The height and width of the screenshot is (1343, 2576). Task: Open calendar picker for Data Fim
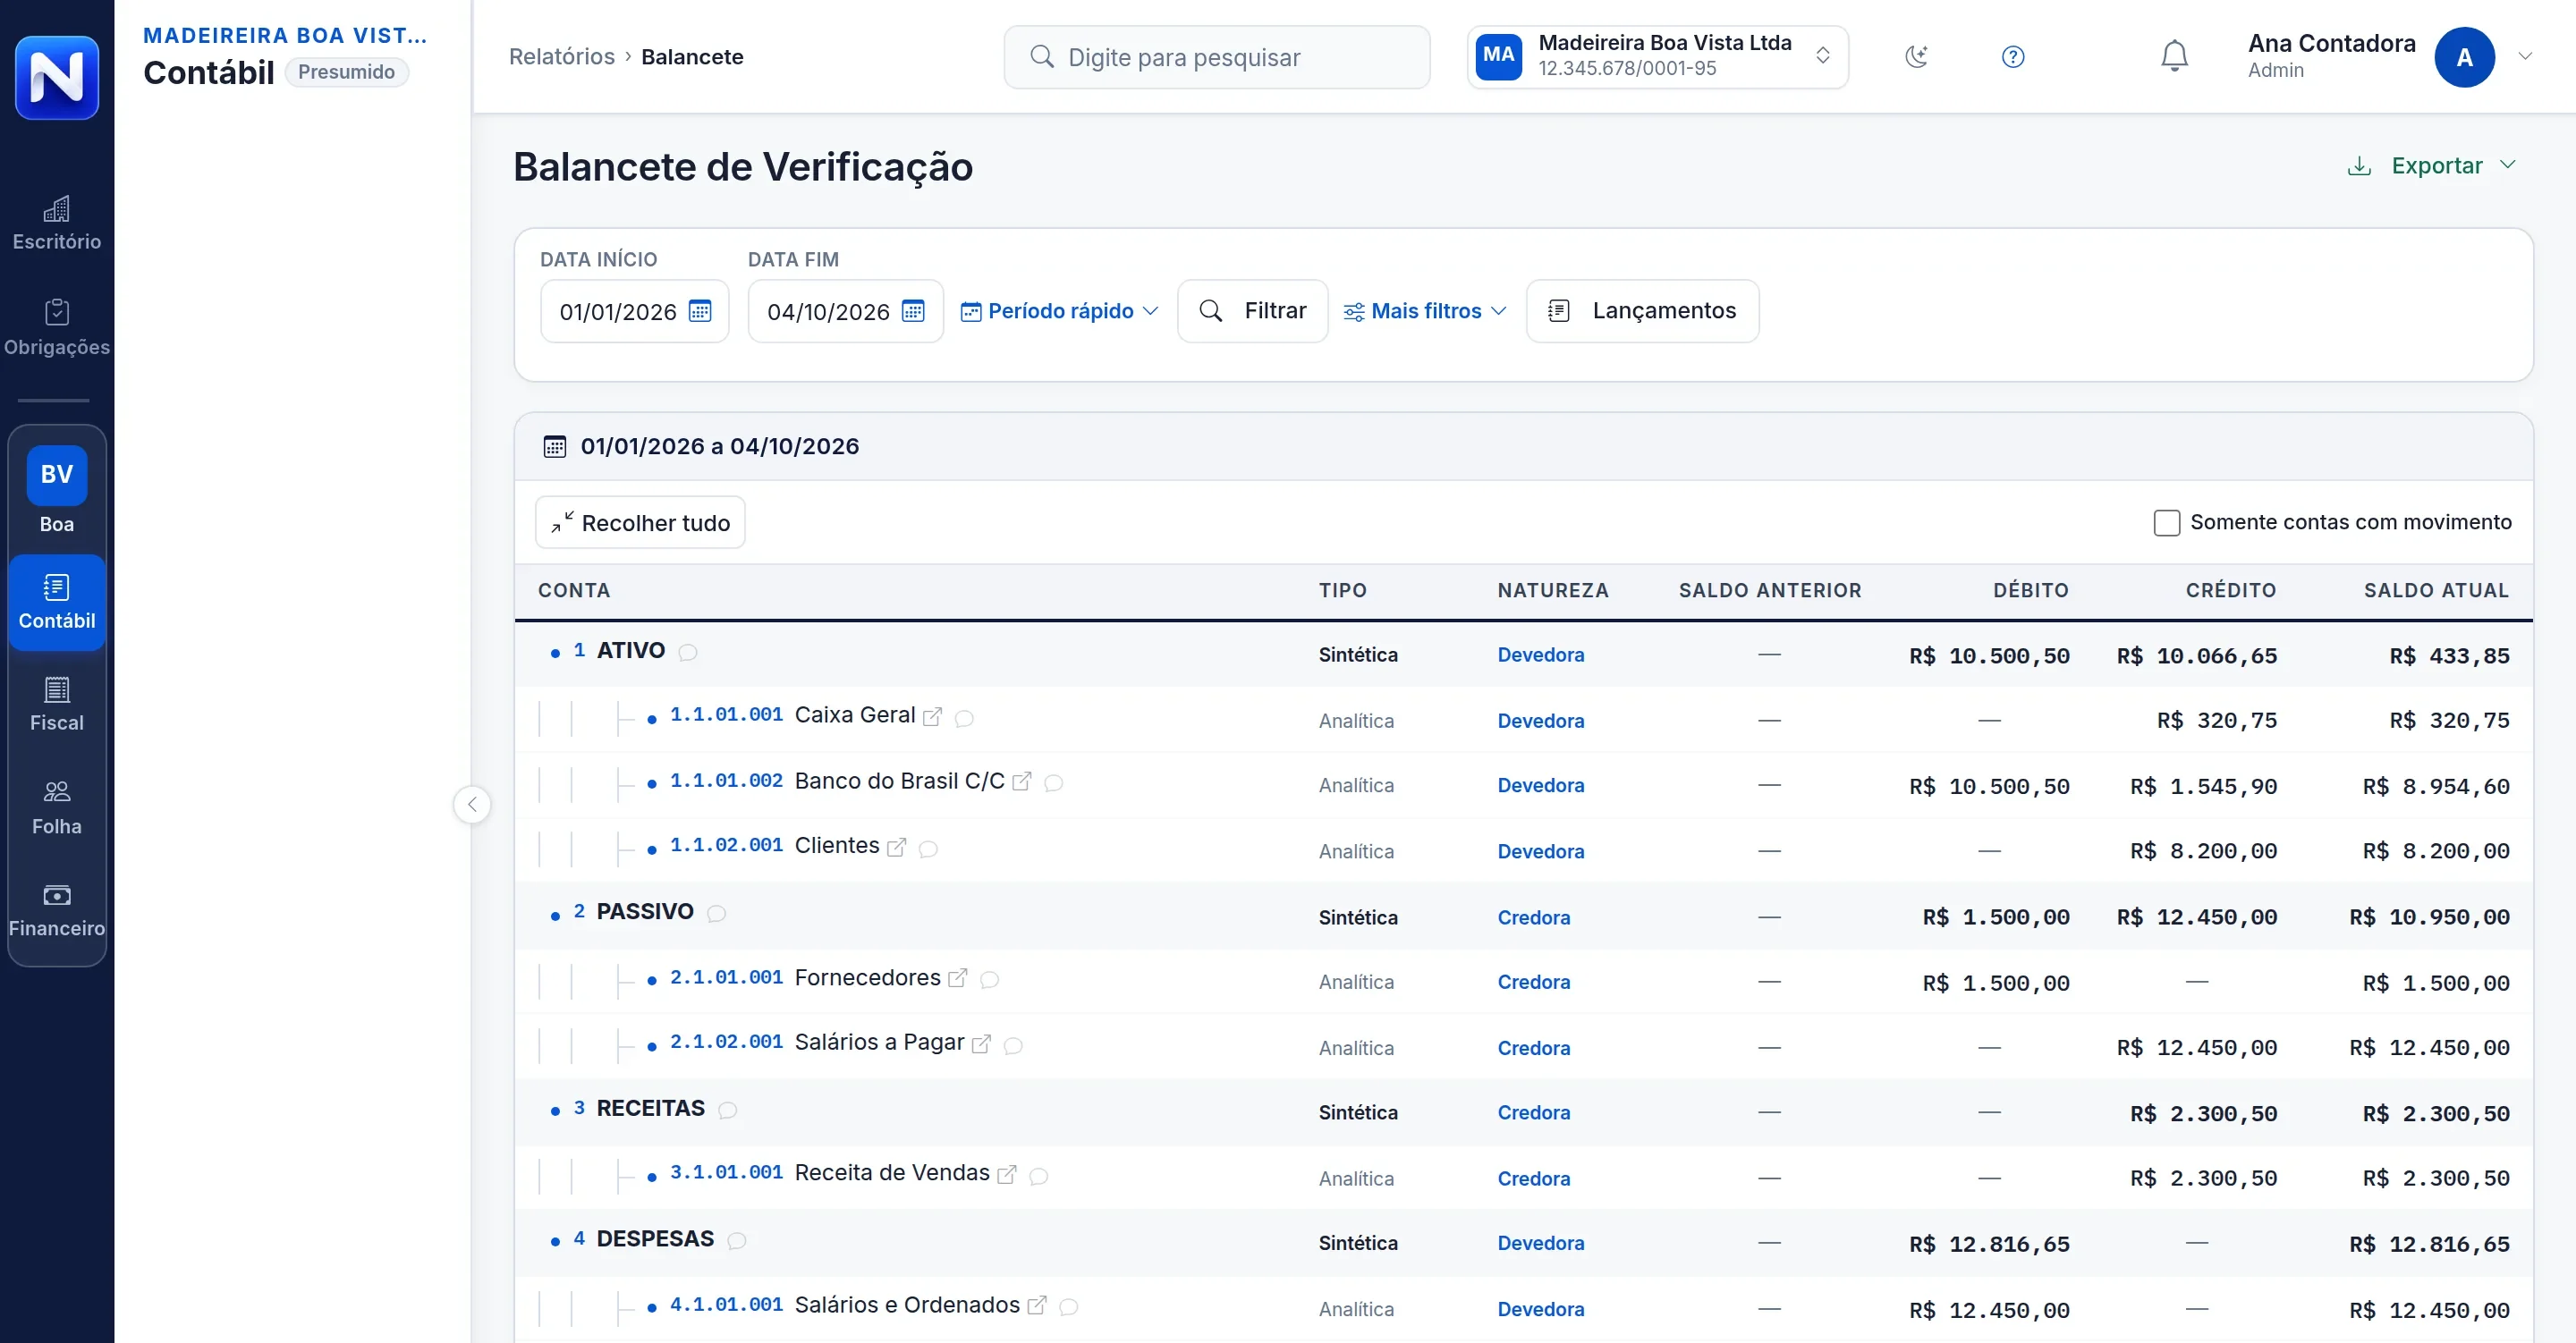pyautogui.click(x=913, y=311)
